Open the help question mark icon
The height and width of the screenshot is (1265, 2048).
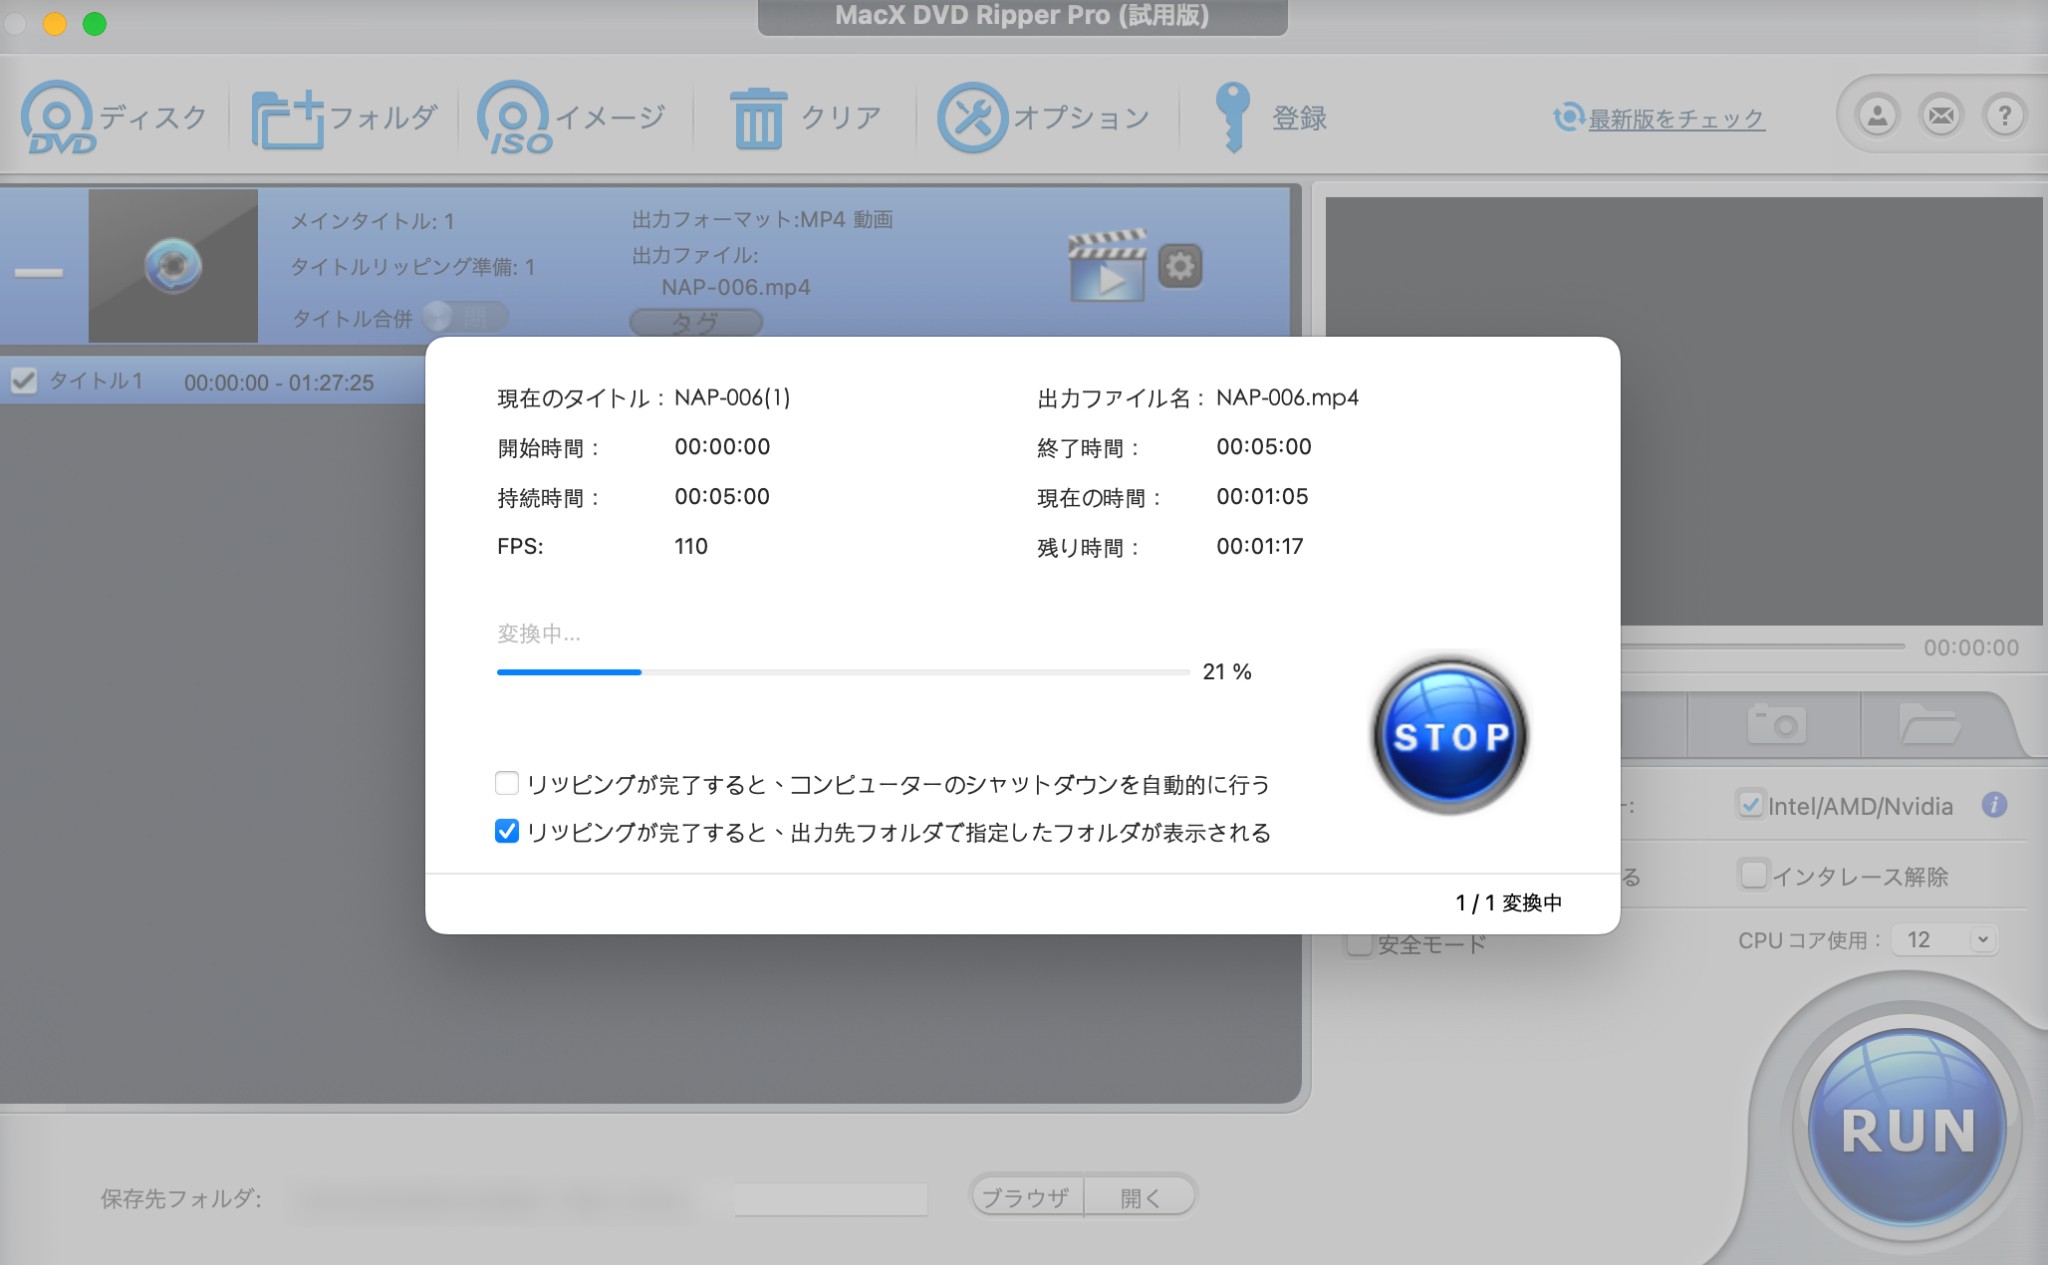tap(2004, 116)
